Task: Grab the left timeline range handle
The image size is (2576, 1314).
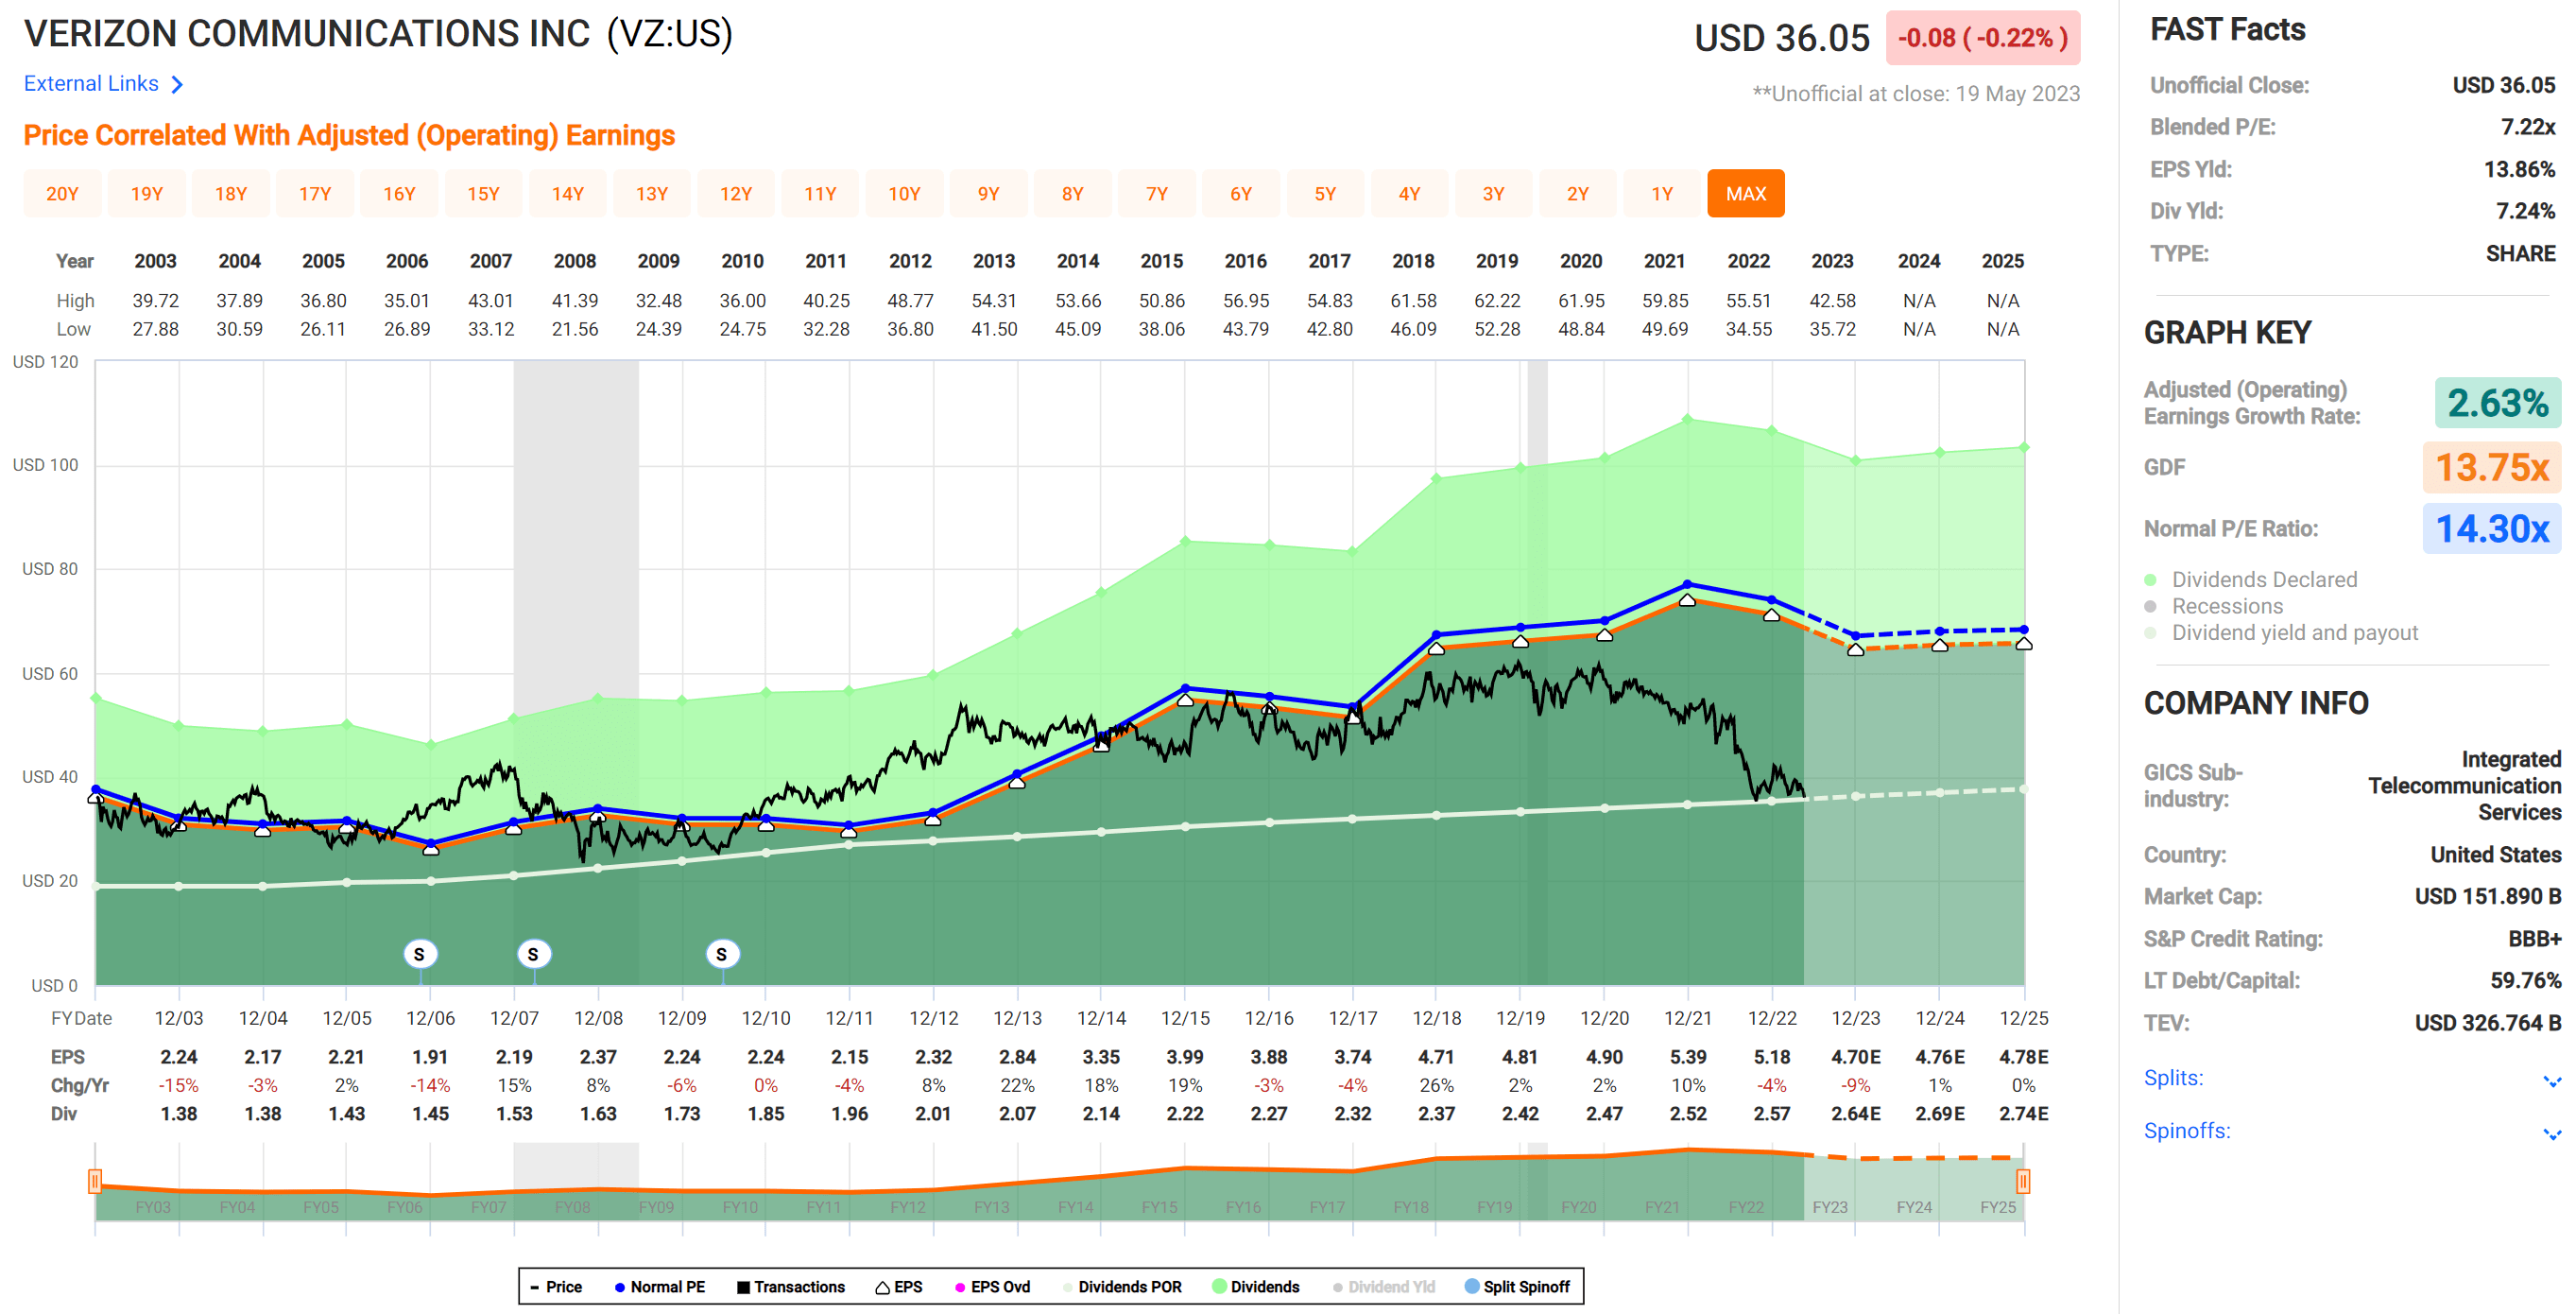Action: tap(95, 1181)
